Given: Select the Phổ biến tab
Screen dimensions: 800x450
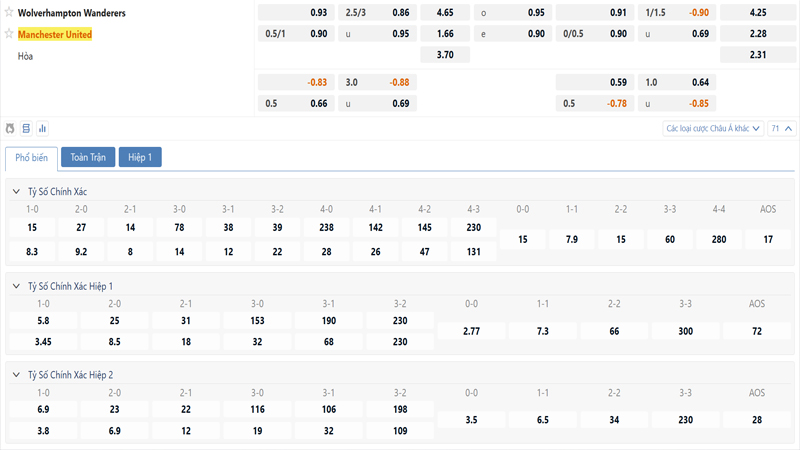Looking at the screenshot, I should [31, 157].
